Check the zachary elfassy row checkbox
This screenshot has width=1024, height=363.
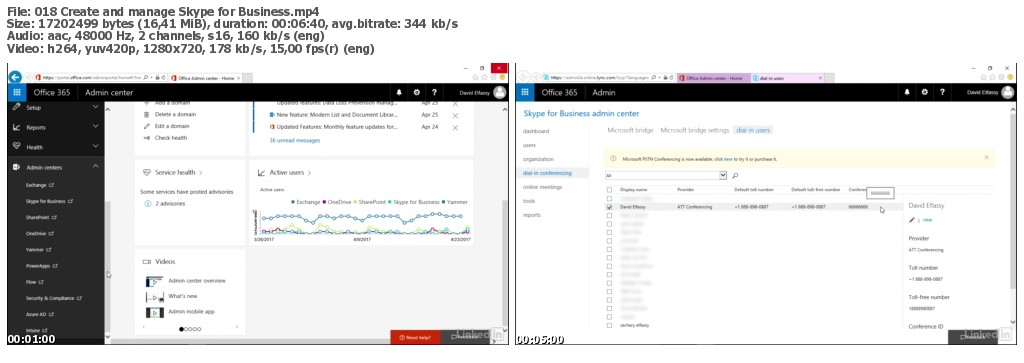tap(609, 325)
